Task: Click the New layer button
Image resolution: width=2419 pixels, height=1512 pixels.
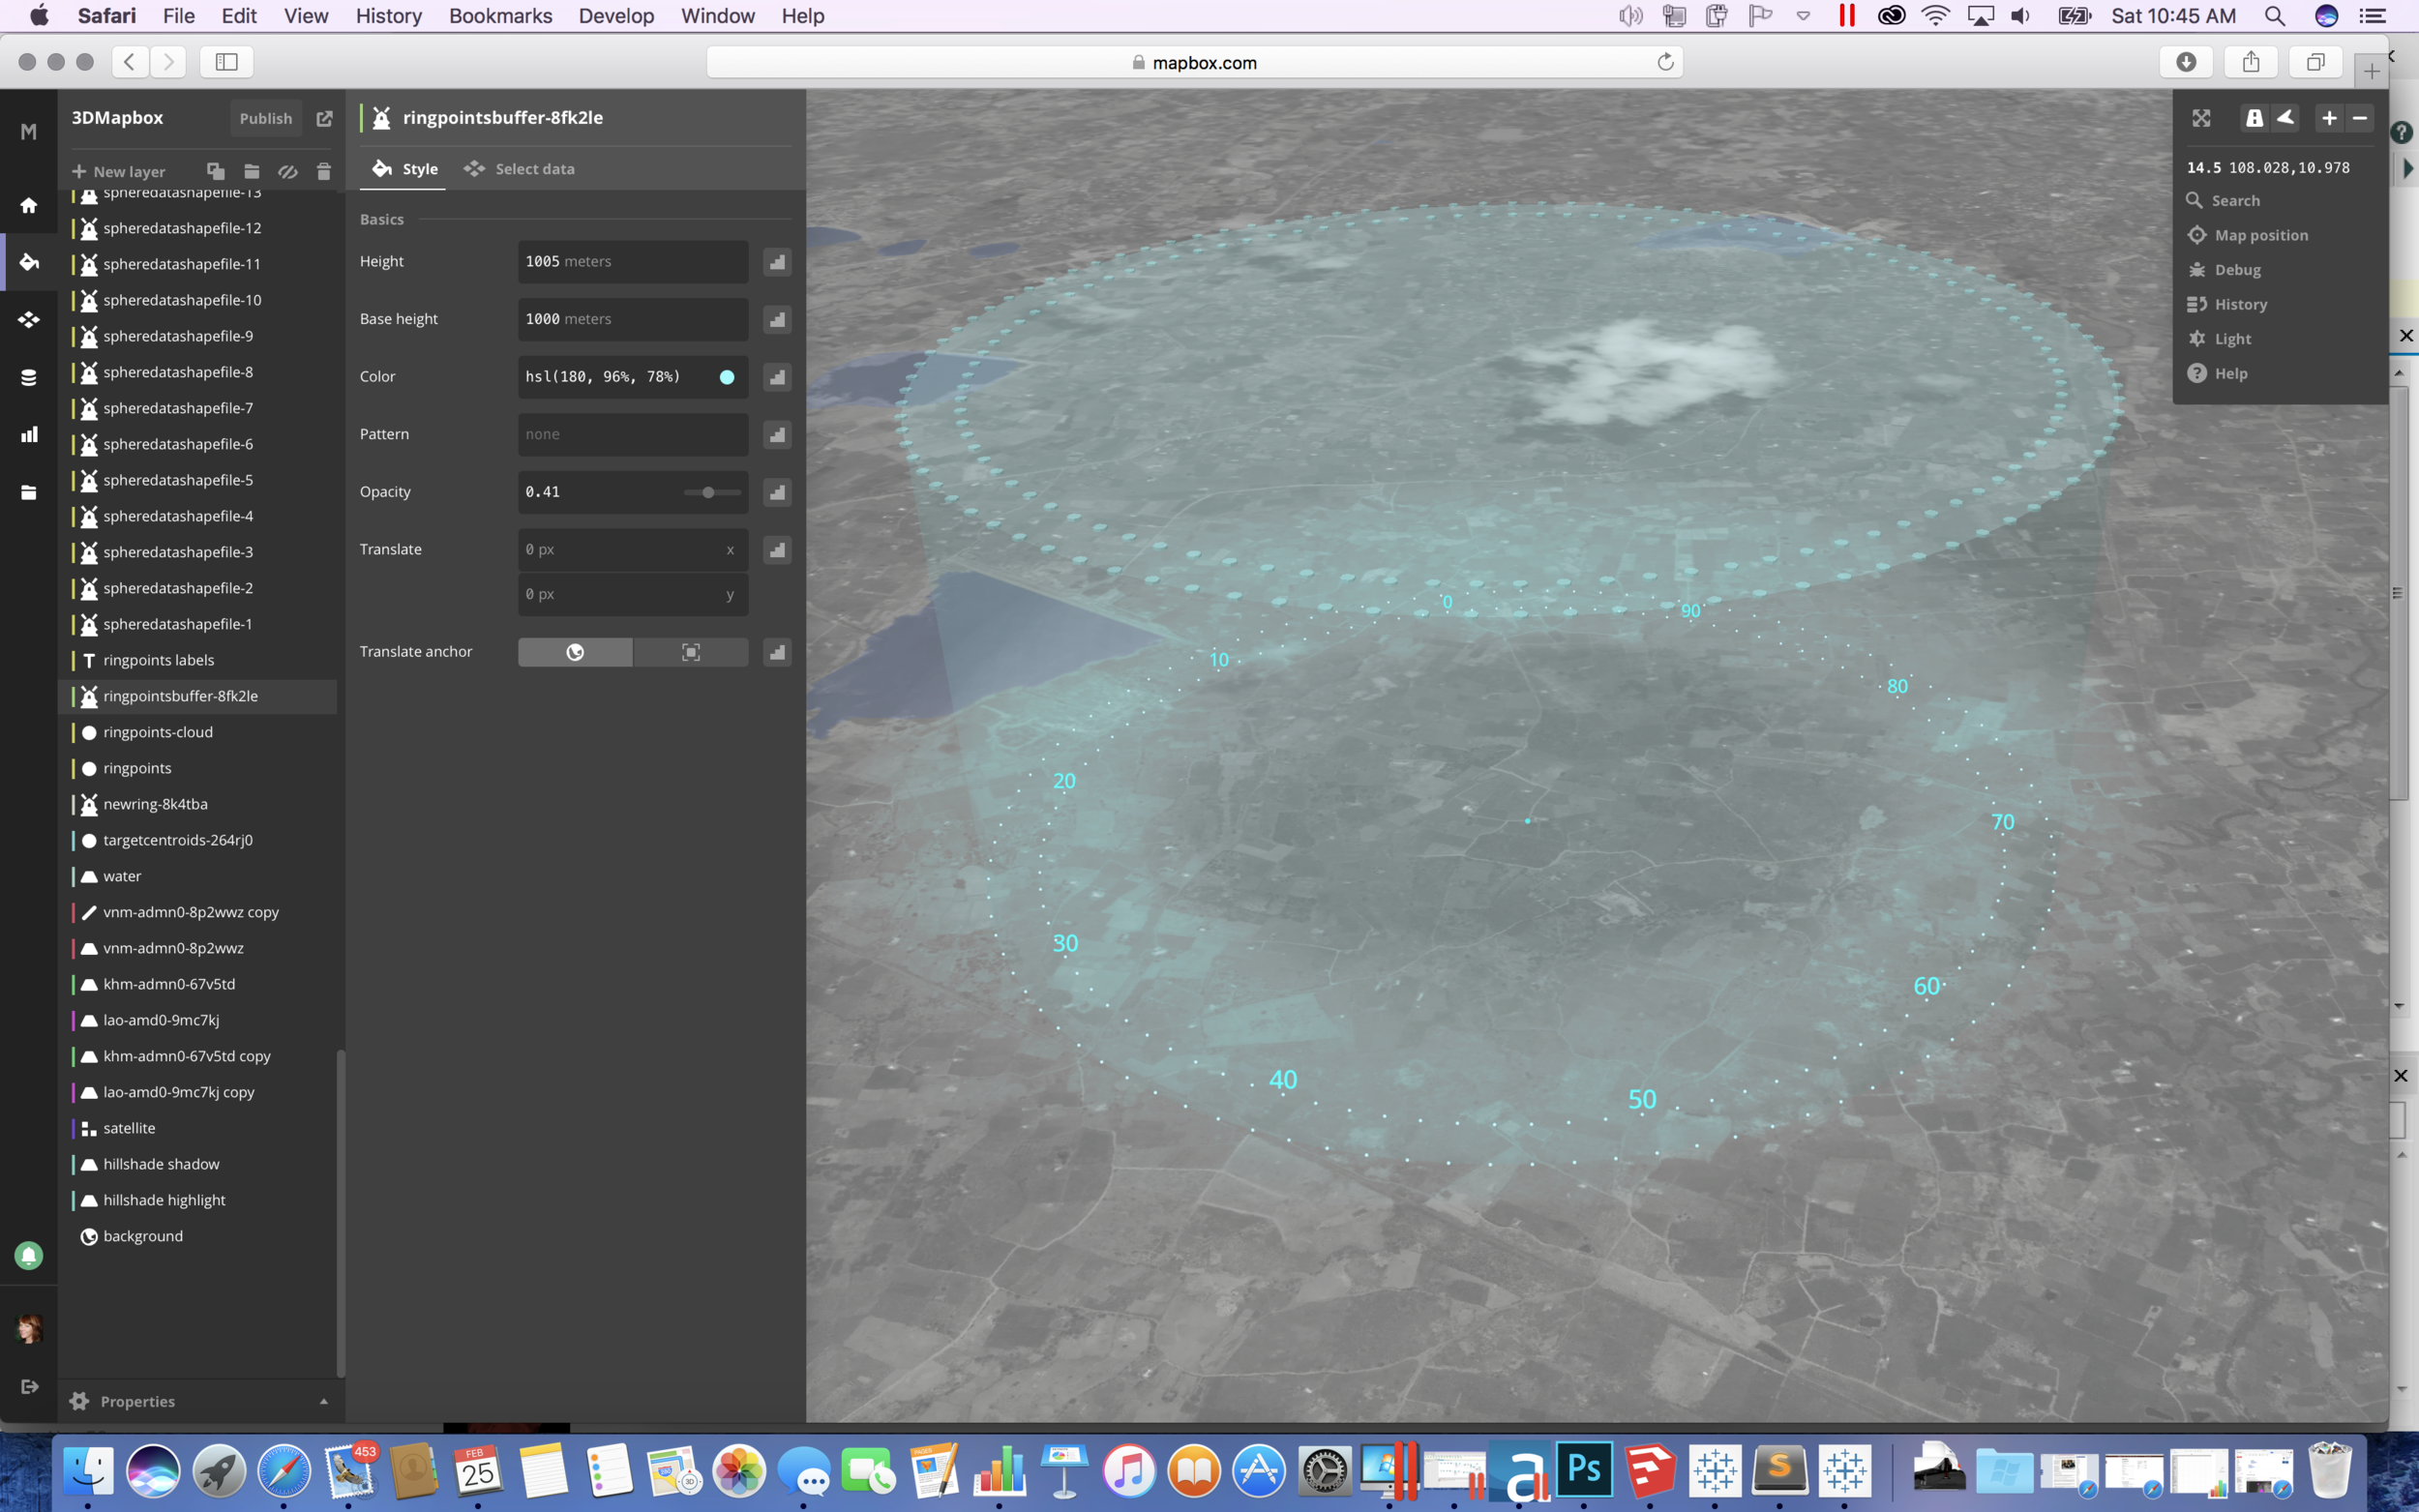Action: [118, 171]
